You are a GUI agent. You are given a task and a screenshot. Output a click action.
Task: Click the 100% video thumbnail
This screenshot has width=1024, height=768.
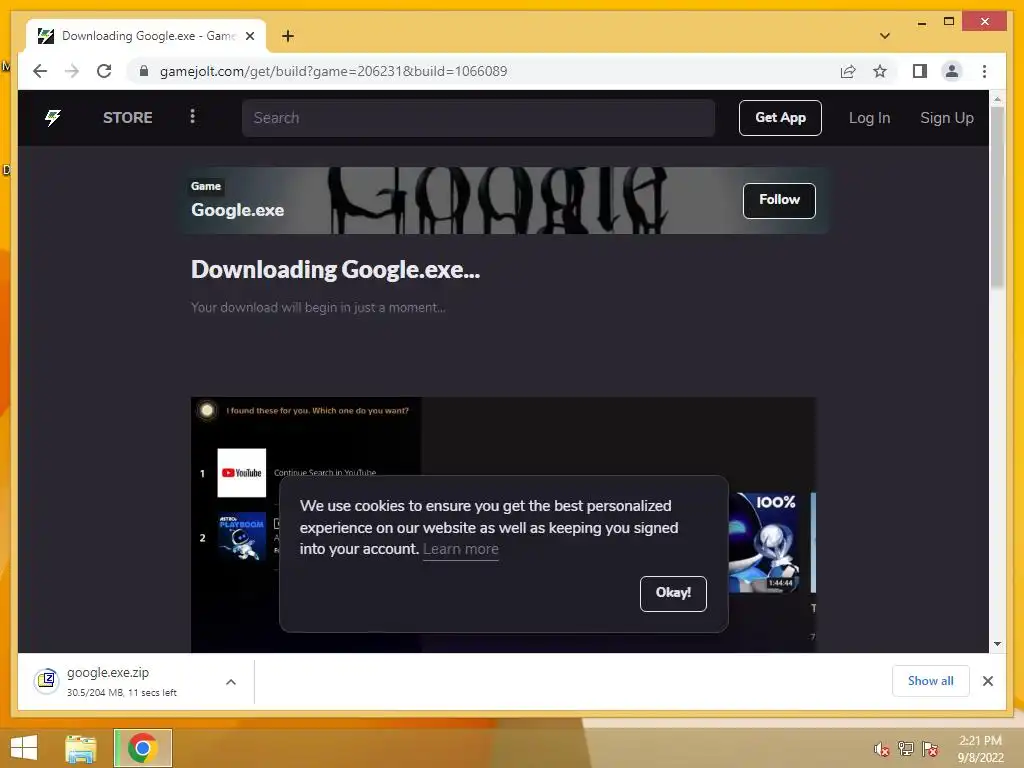(763, 543)
